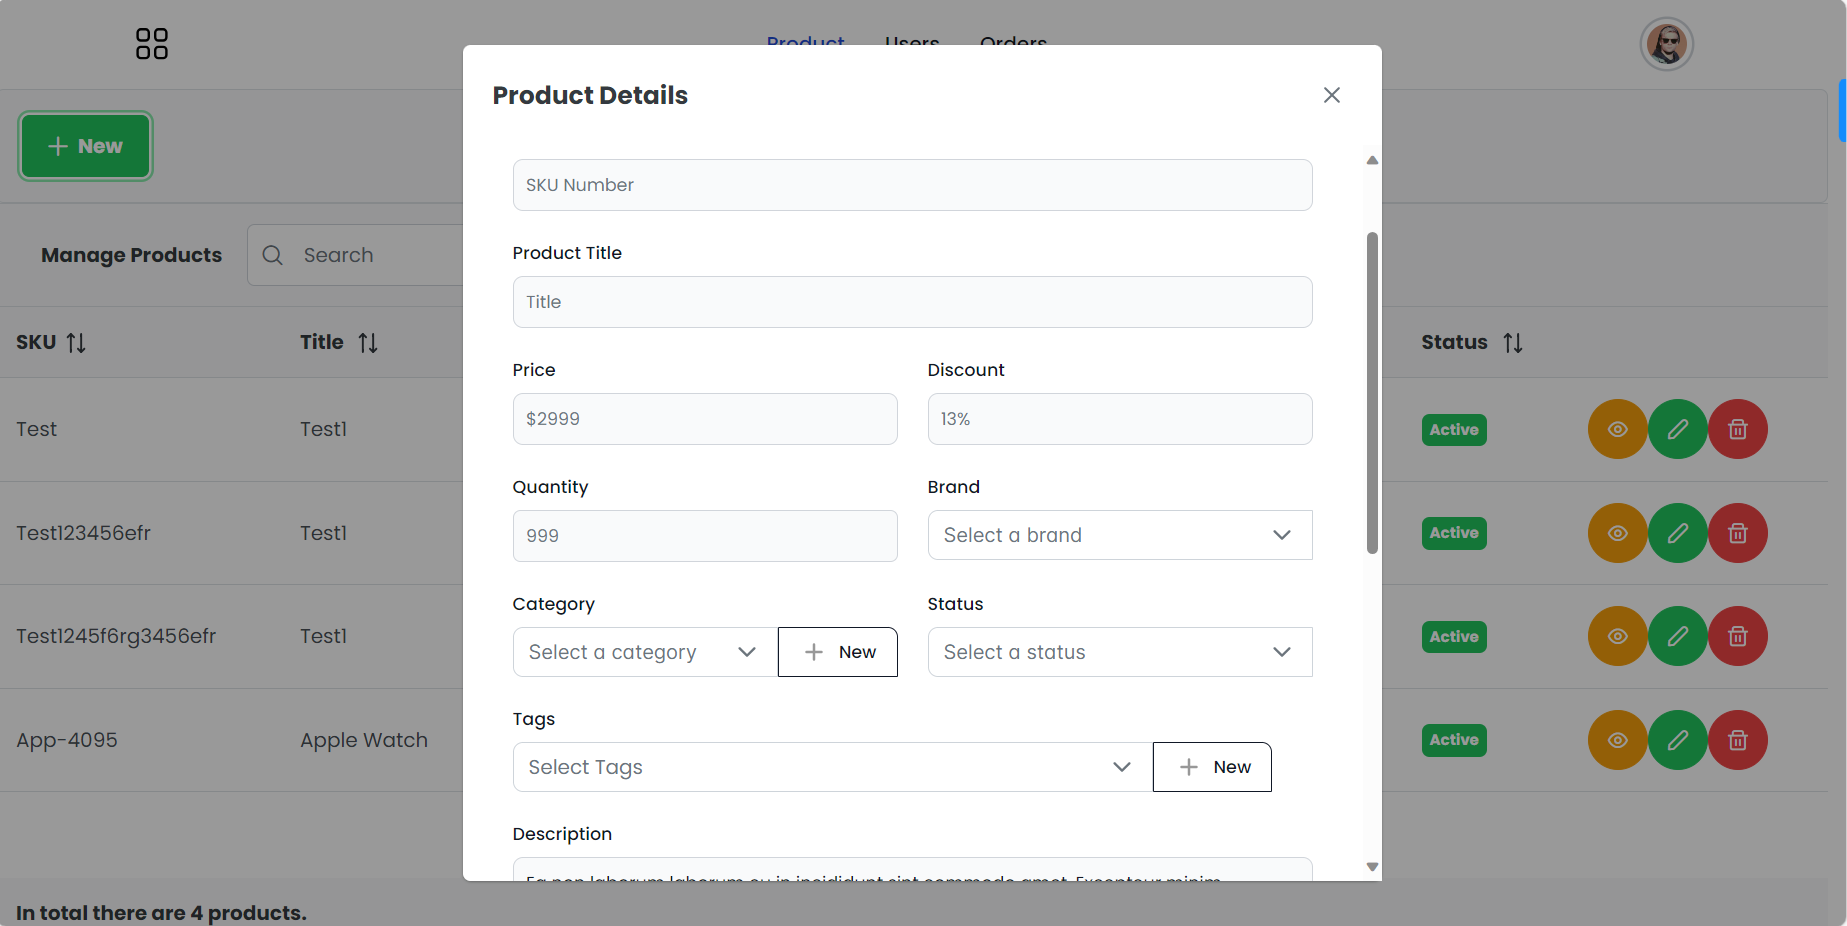View the Test product via eye icon

pos(1617,429)
